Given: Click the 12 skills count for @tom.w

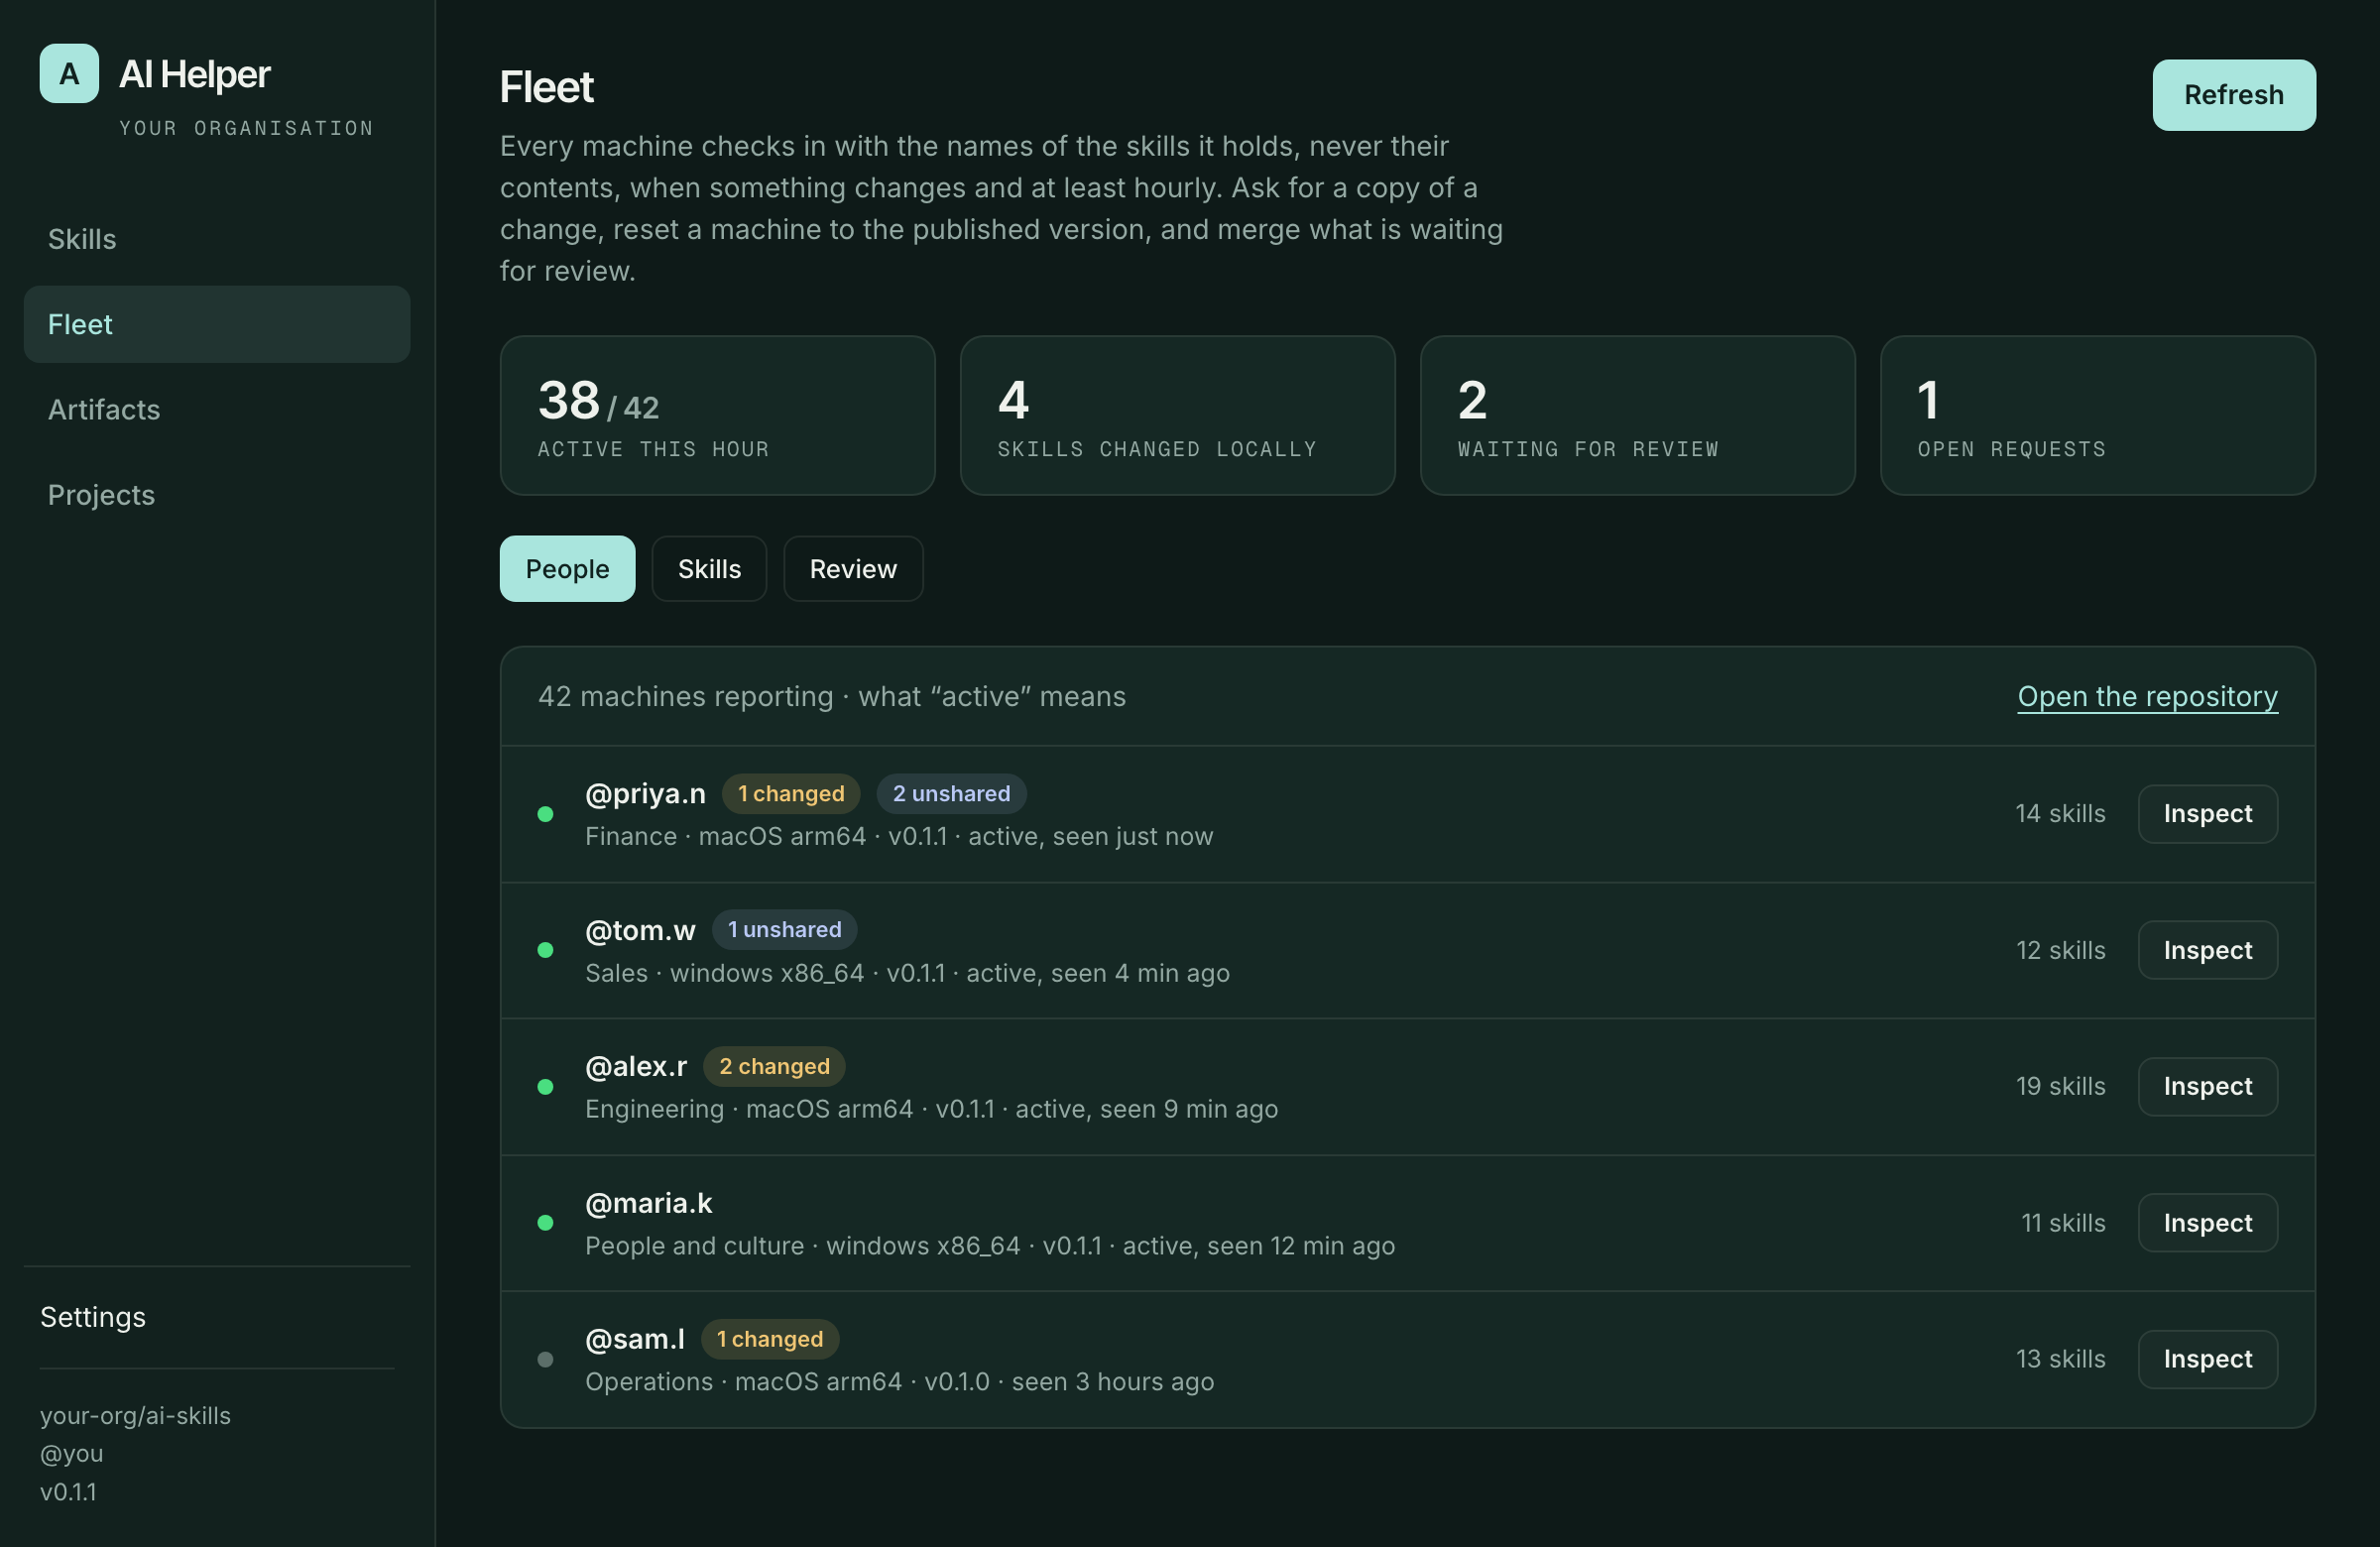Looking at the screenshot, I should pos(2060,950).
